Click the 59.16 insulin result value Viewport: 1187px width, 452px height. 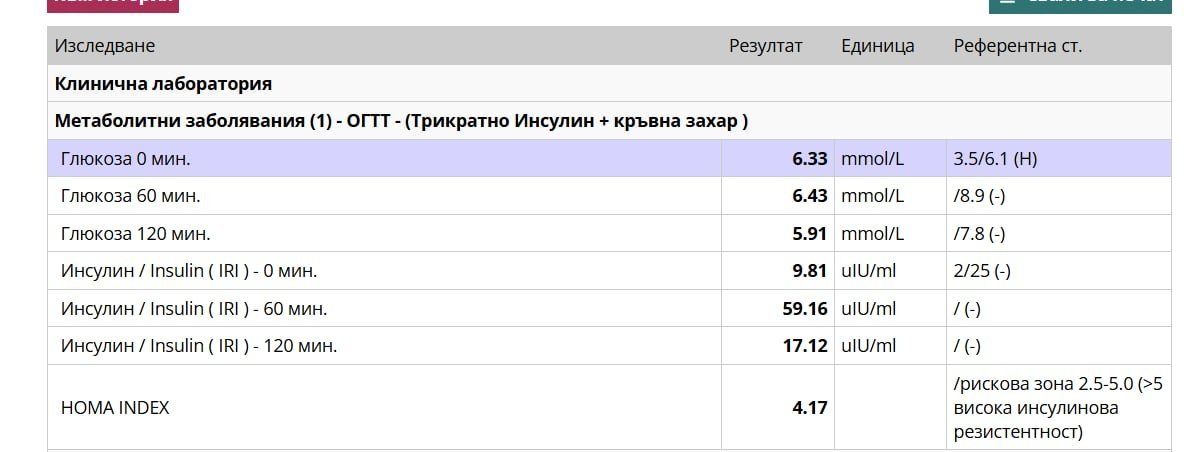805,308
